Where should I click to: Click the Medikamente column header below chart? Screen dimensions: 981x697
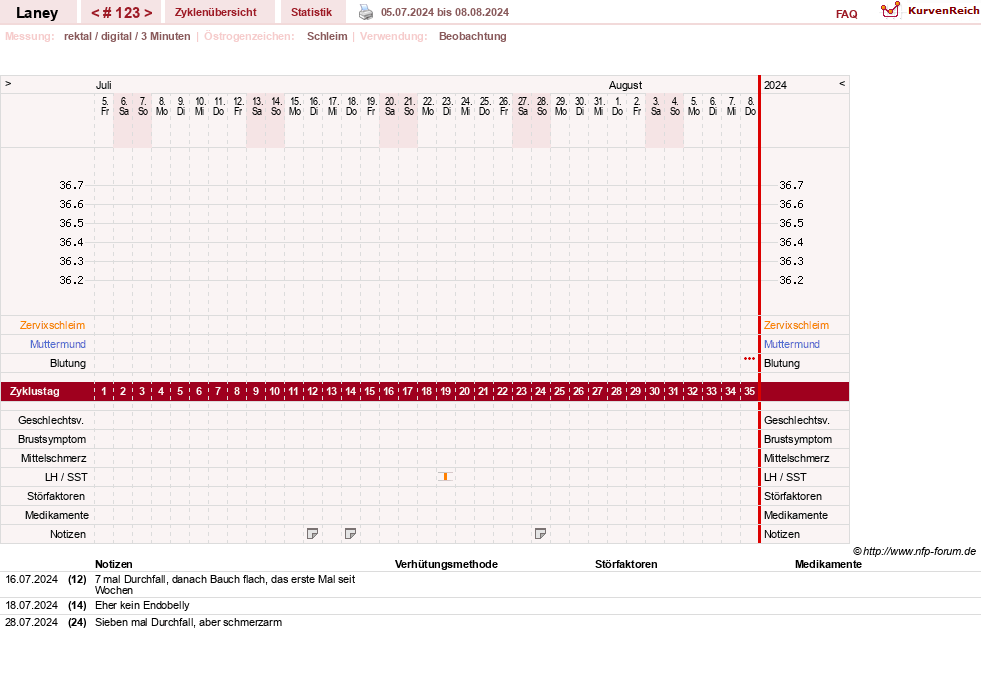(x=828, y=564)
